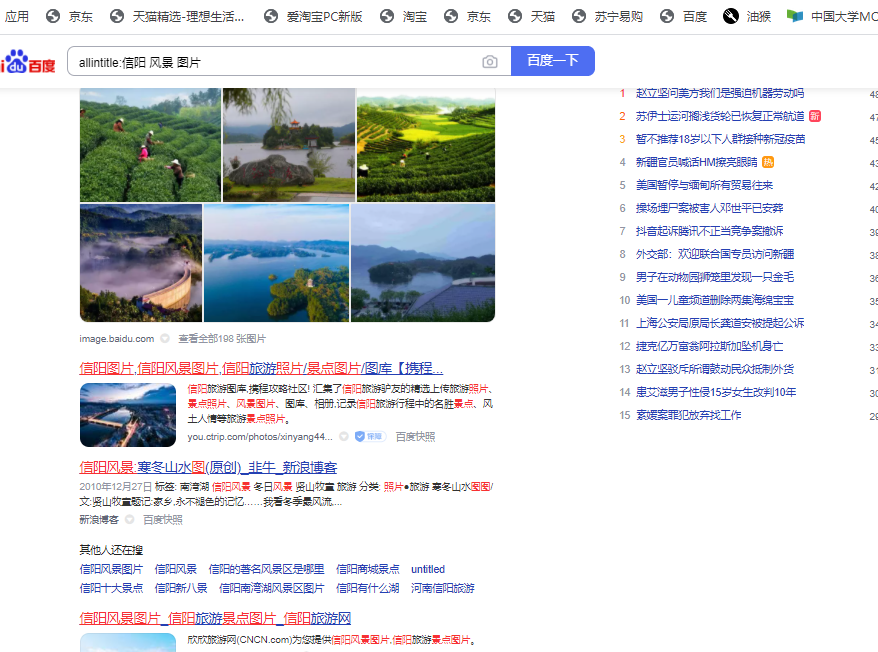Screen dimensions: 878x652
Task: Click the you.ctrip.com/photos URL
Action: tap(260, 436)
